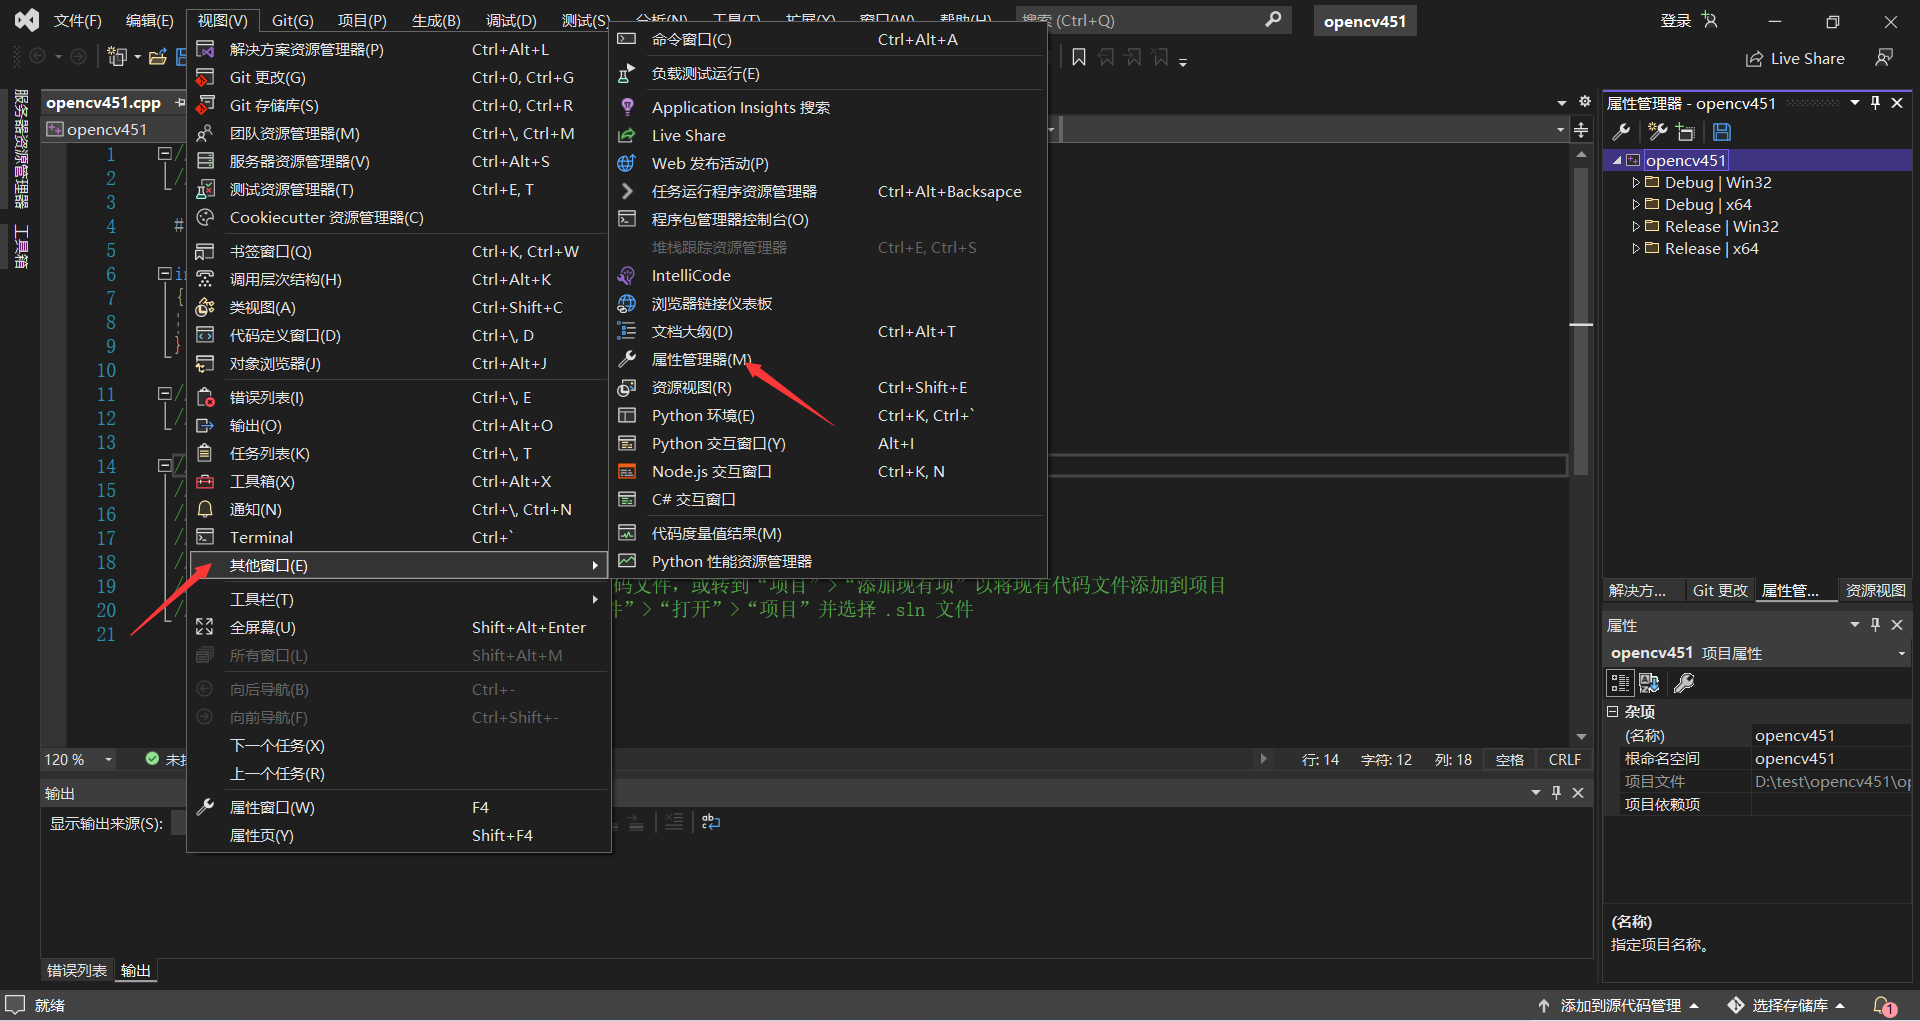Pin the opencv451.cpp editor tab
This screenshot has width=1920, height=1021.
coord(180,103)
